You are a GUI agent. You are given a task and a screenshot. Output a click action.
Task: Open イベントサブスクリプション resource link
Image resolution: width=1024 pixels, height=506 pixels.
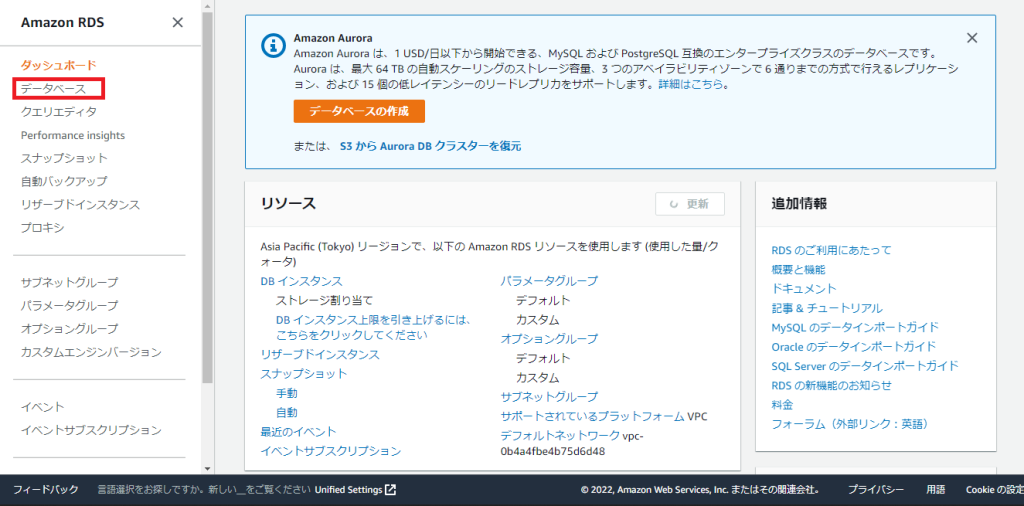[x=330, y=451]
